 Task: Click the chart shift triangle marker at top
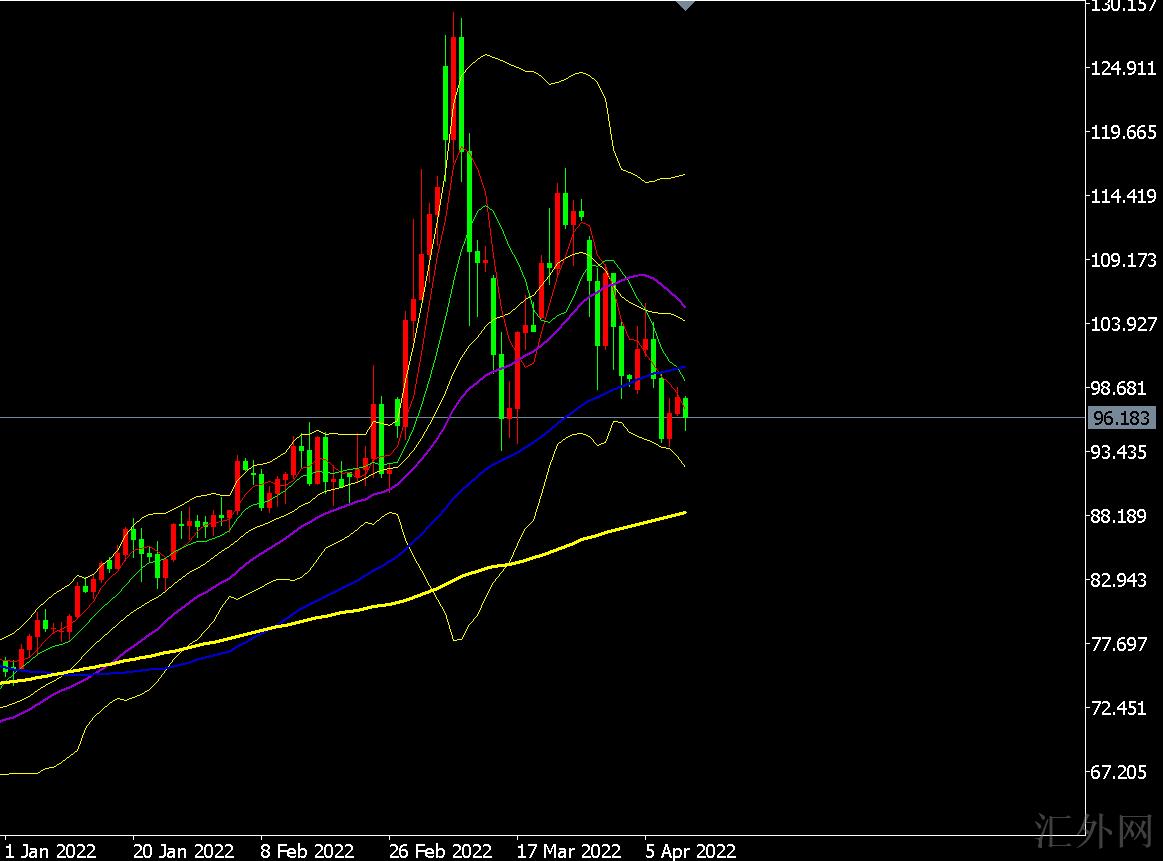685,5
